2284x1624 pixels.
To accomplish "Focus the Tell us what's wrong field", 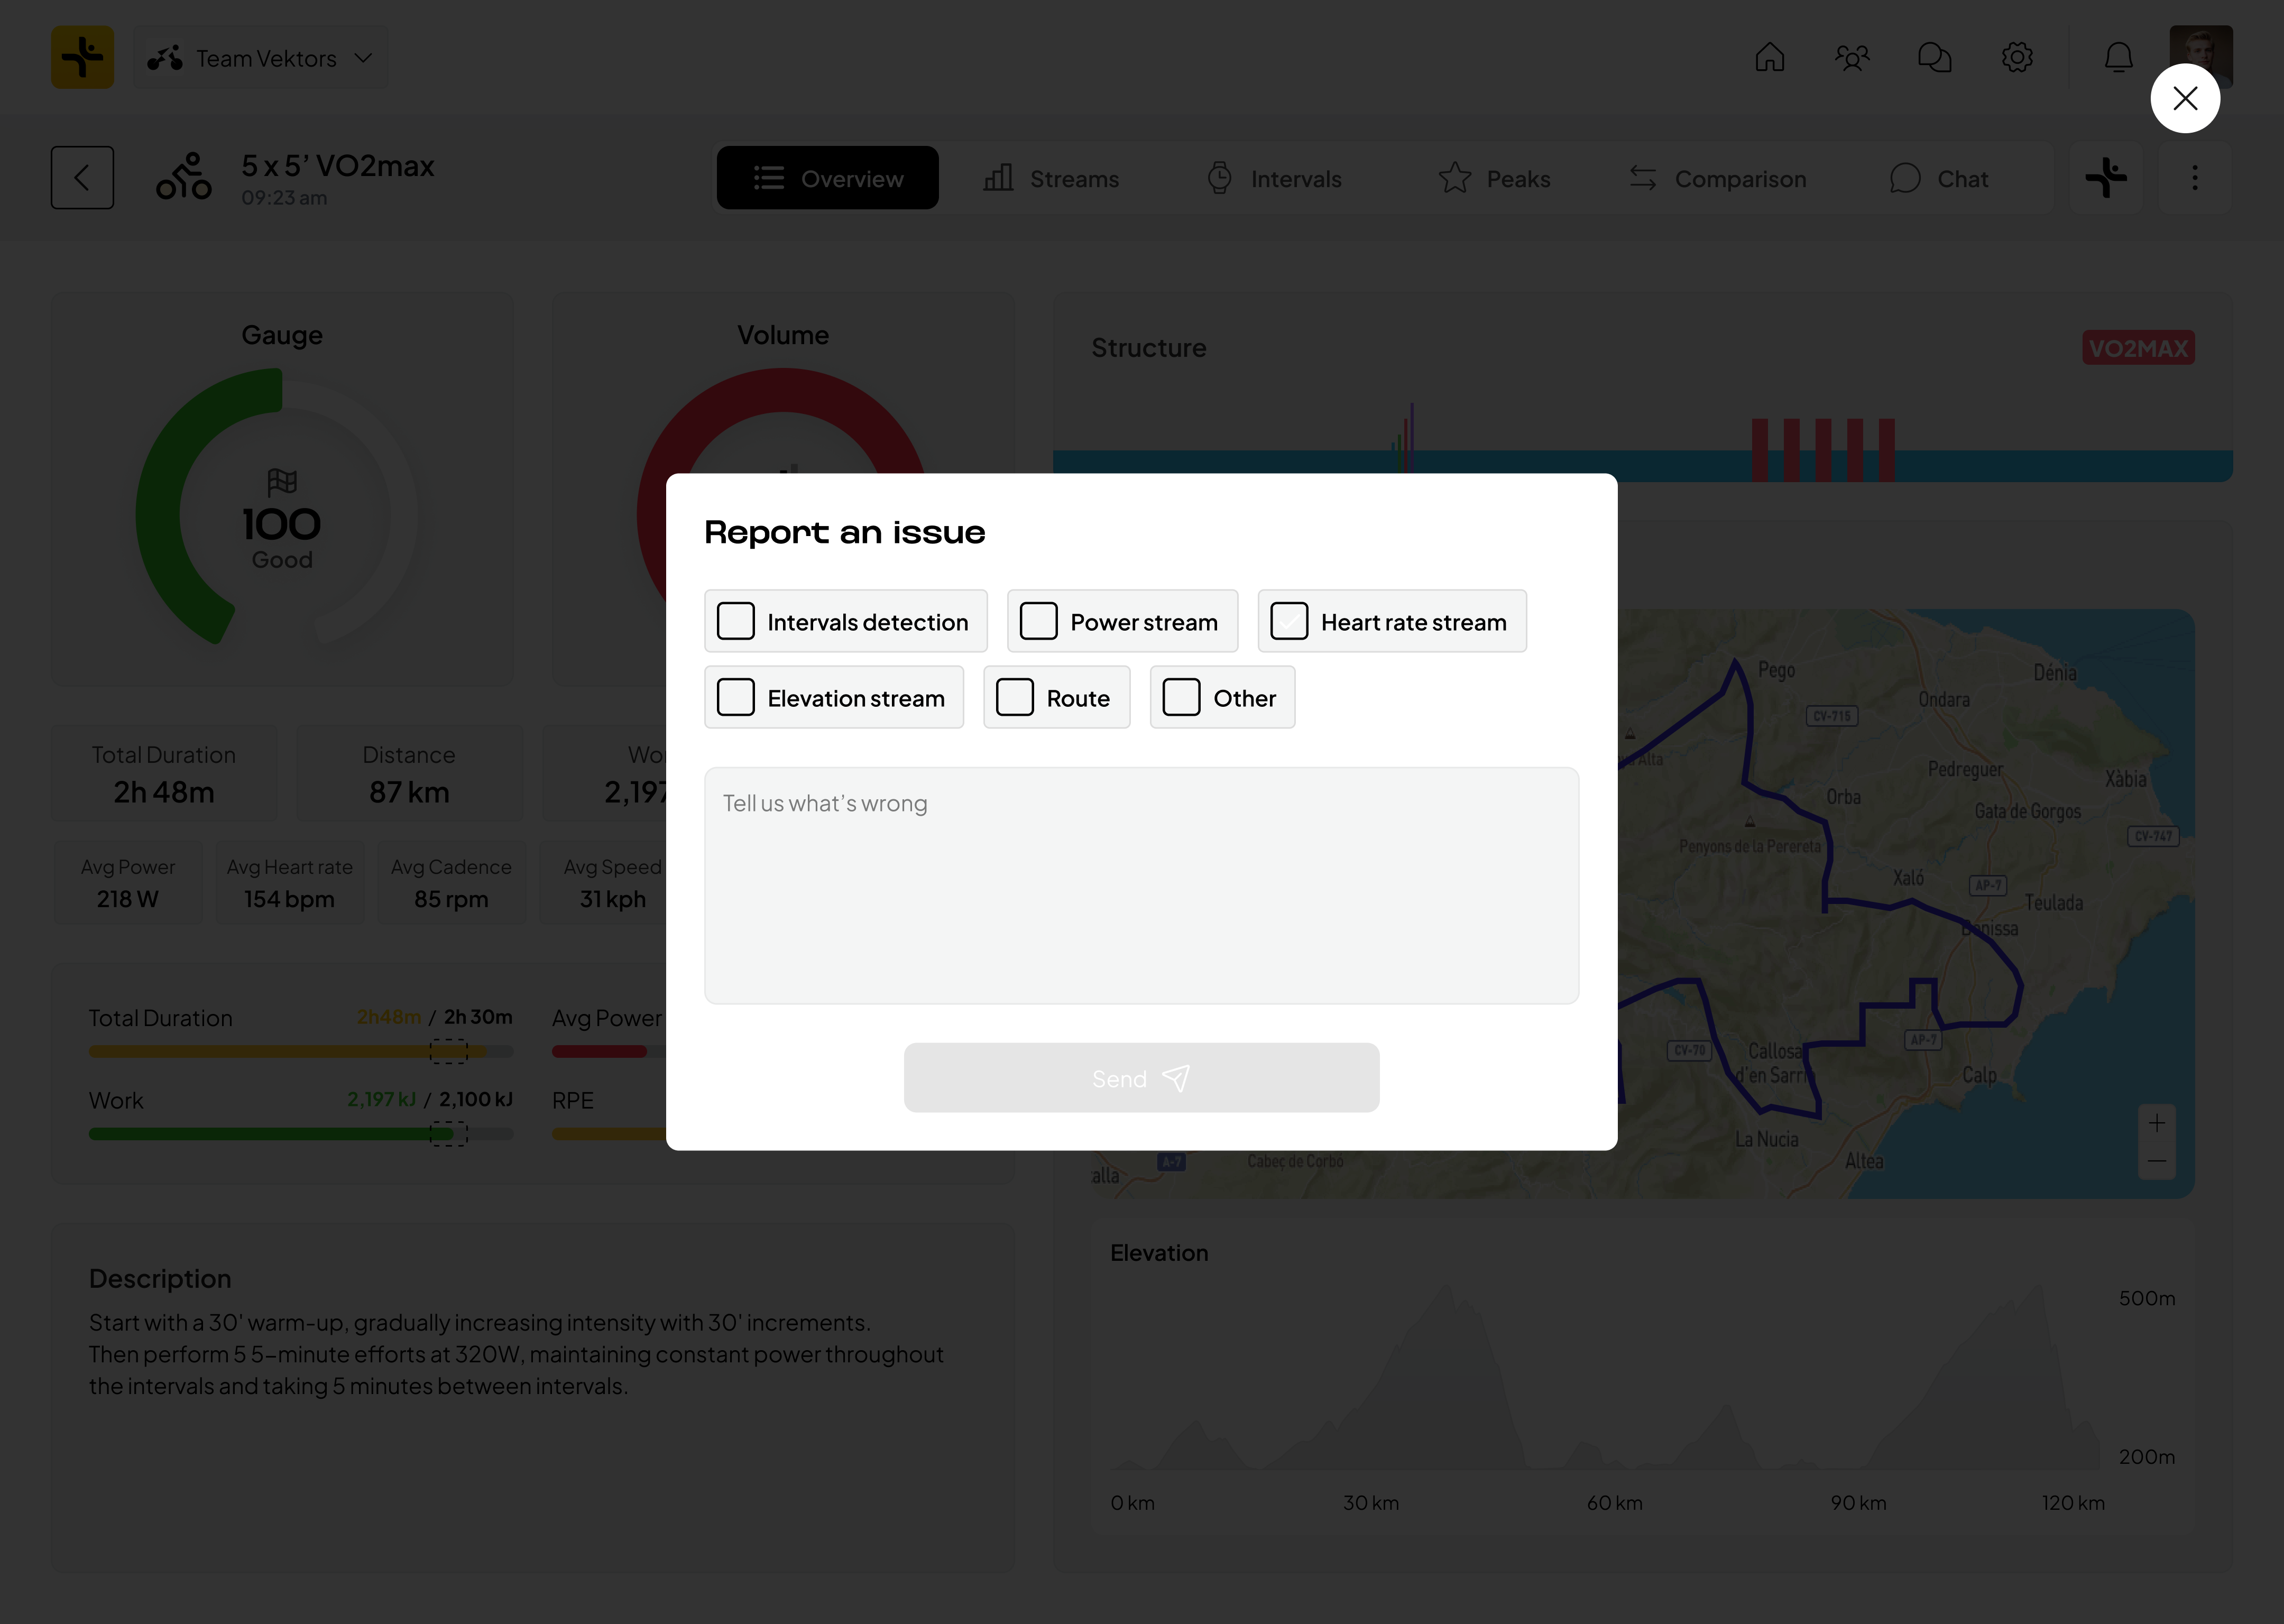I will tap(1141, 885).
